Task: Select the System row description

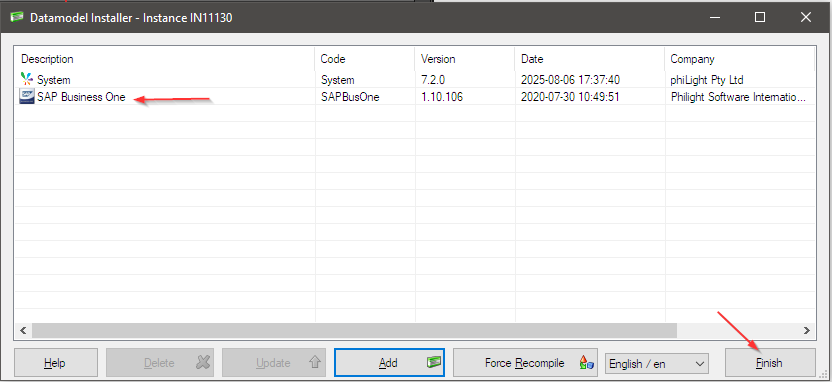Action: (x=54, y=80)
